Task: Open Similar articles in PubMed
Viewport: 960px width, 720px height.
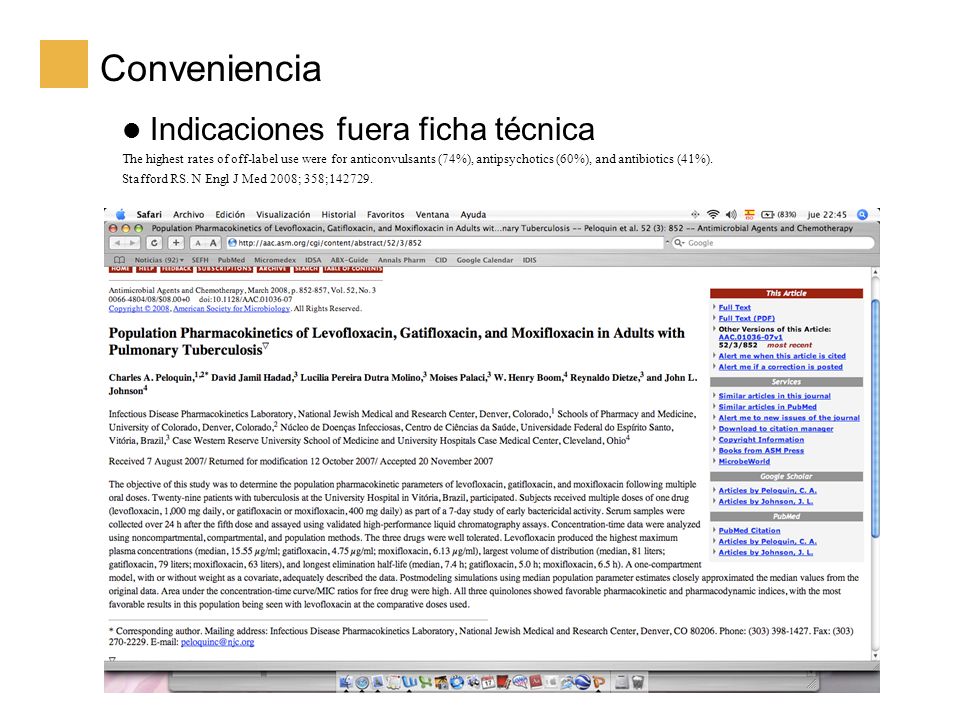Action: click(x=767, y=407)
